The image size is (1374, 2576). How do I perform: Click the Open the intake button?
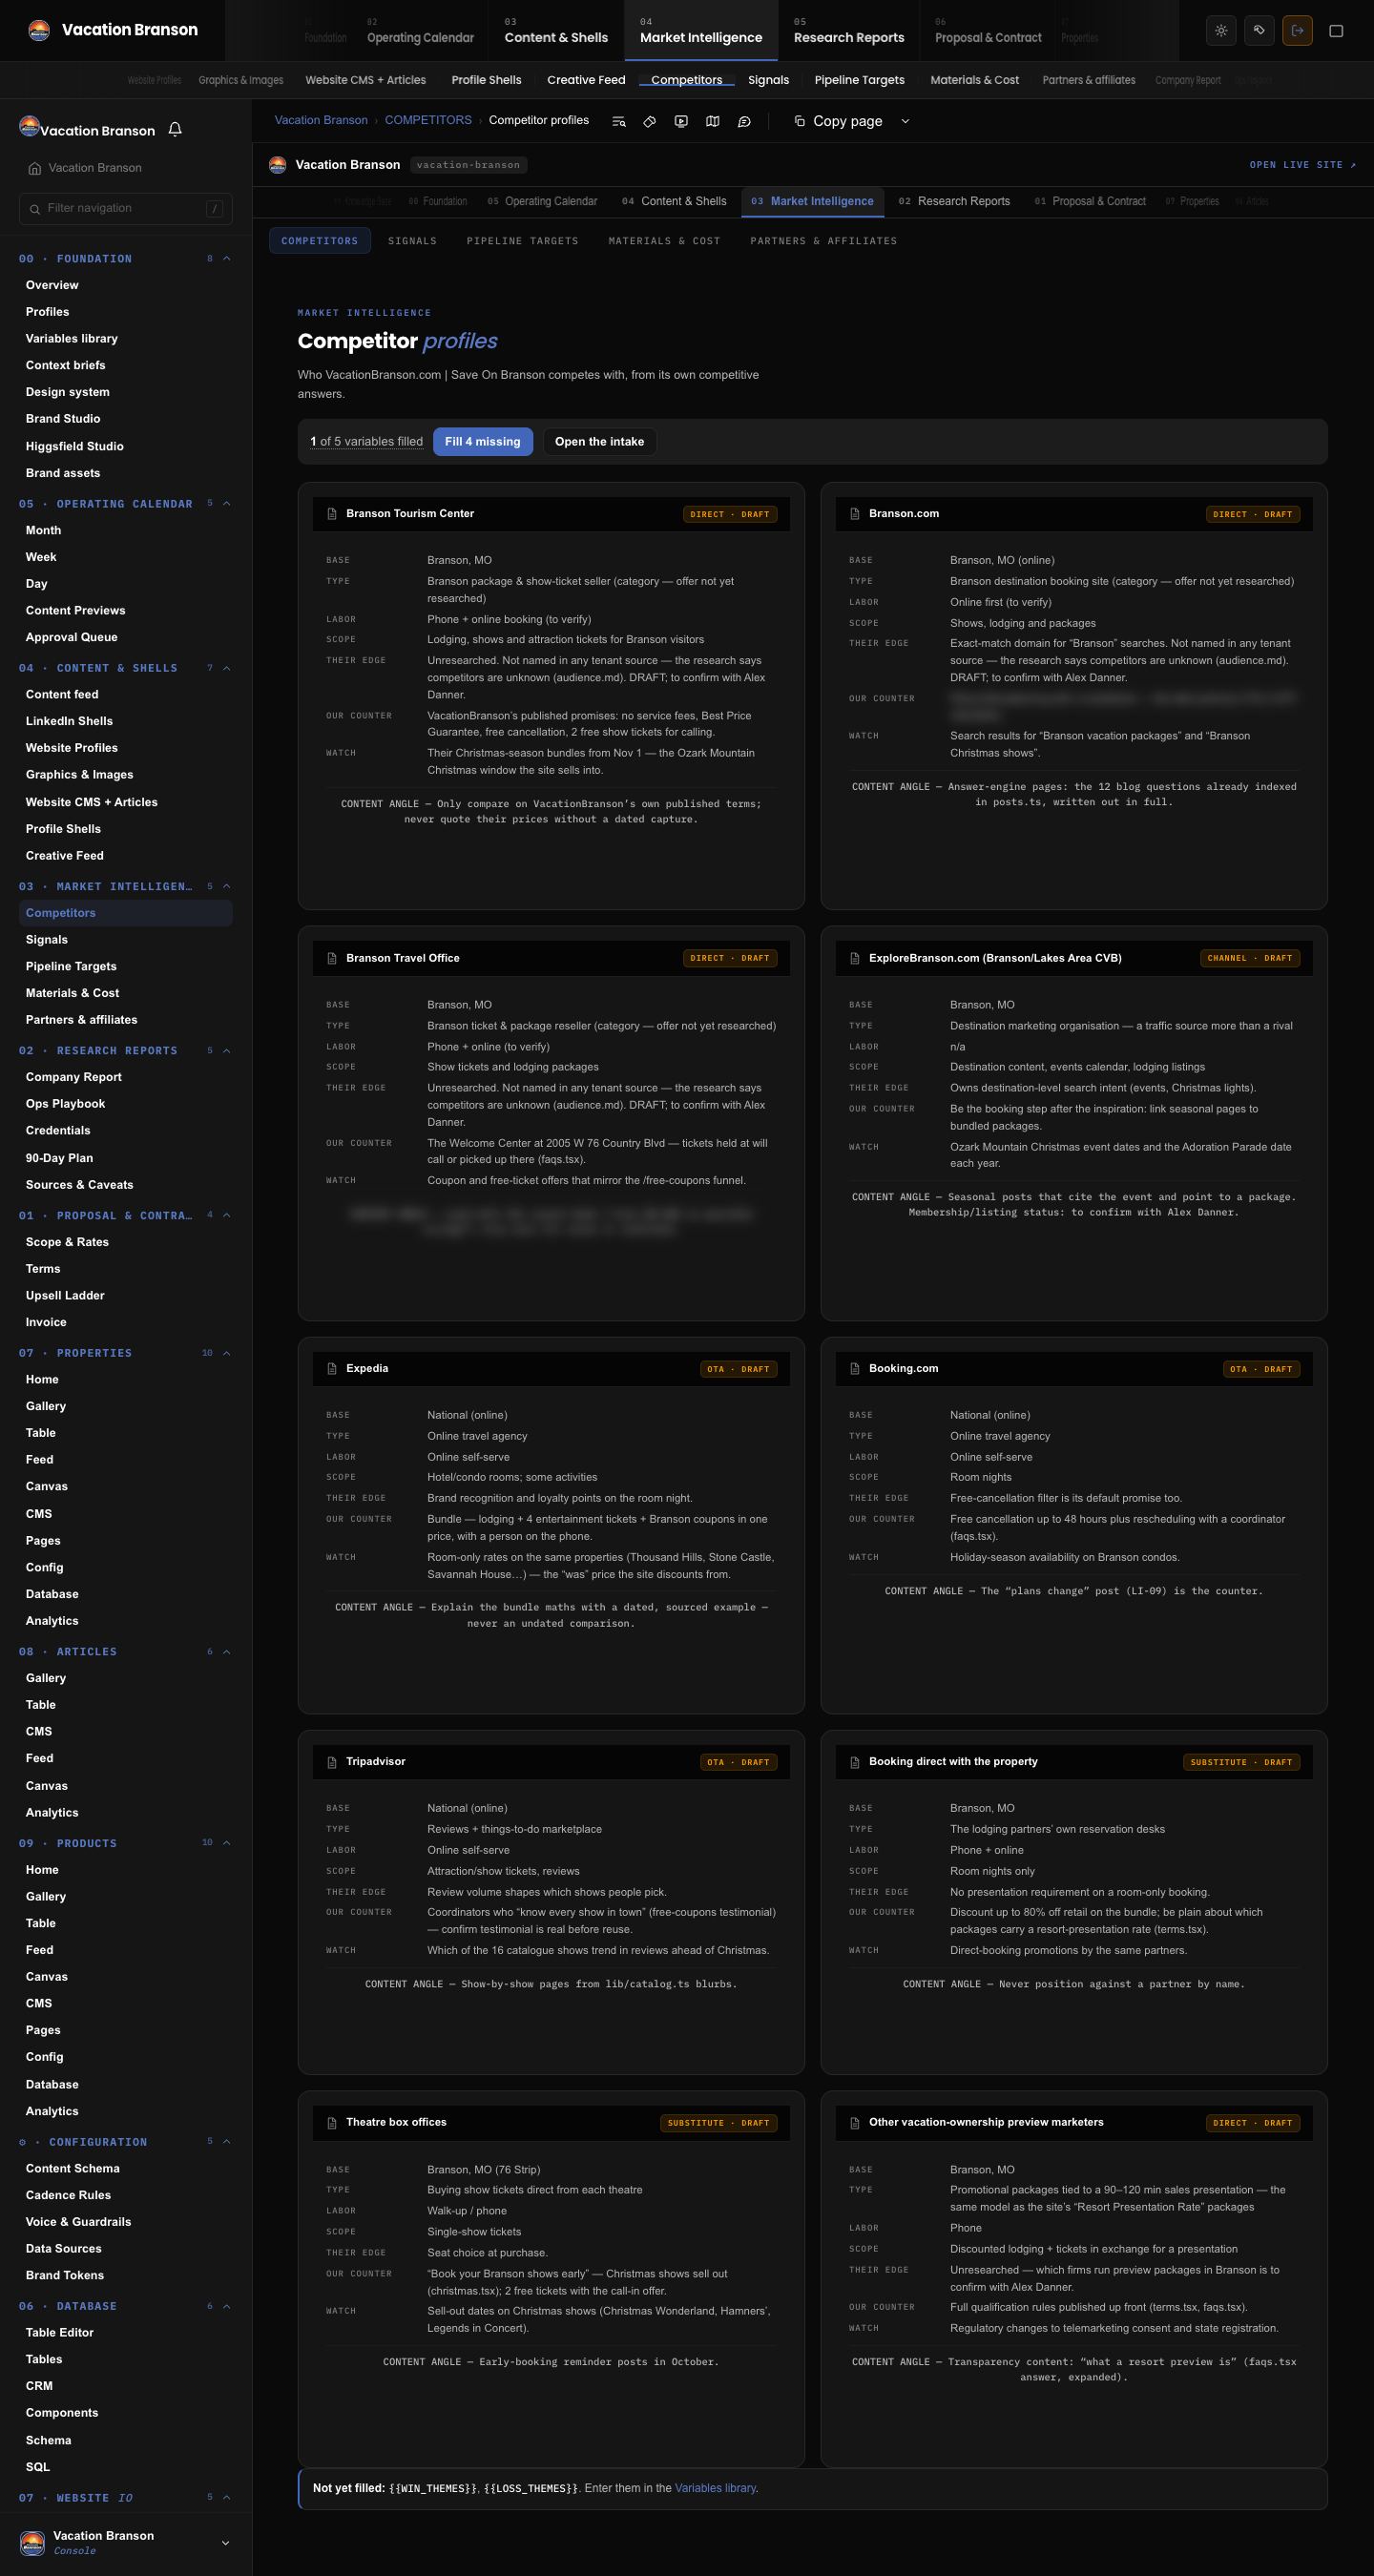(599, 442)
